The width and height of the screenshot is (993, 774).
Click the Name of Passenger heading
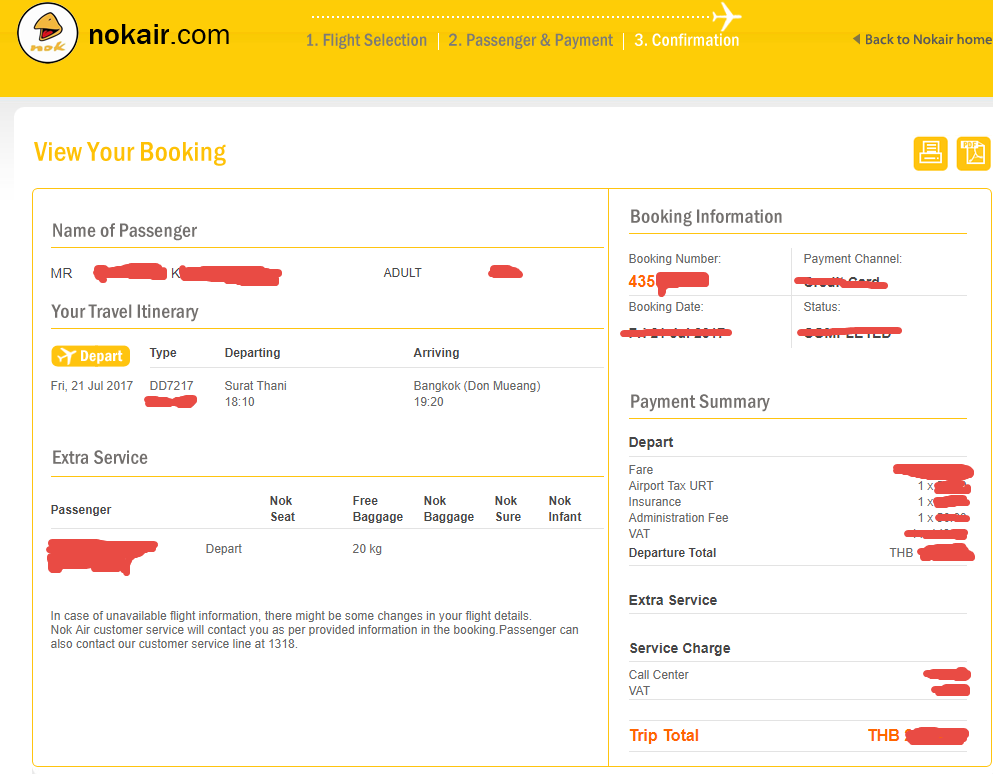[124, 231]
